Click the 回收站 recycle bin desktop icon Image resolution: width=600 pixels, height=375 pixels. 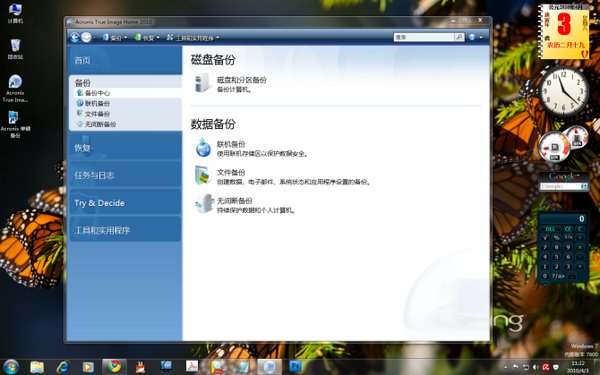(15, 49)
